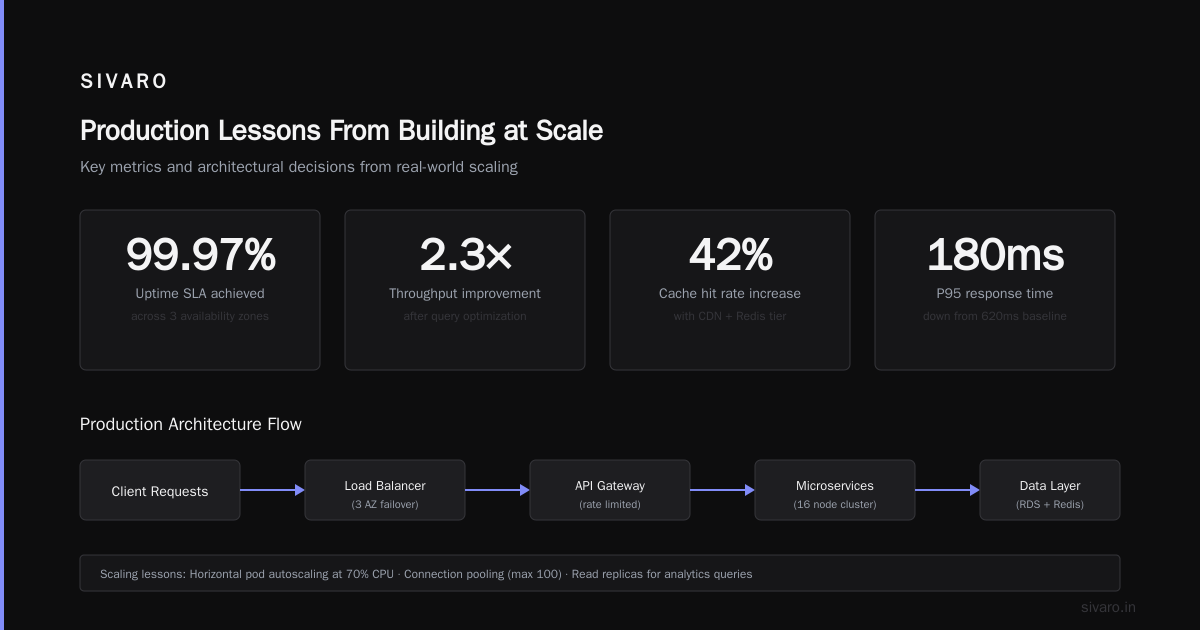Click the sivaro.in link

1108,607
